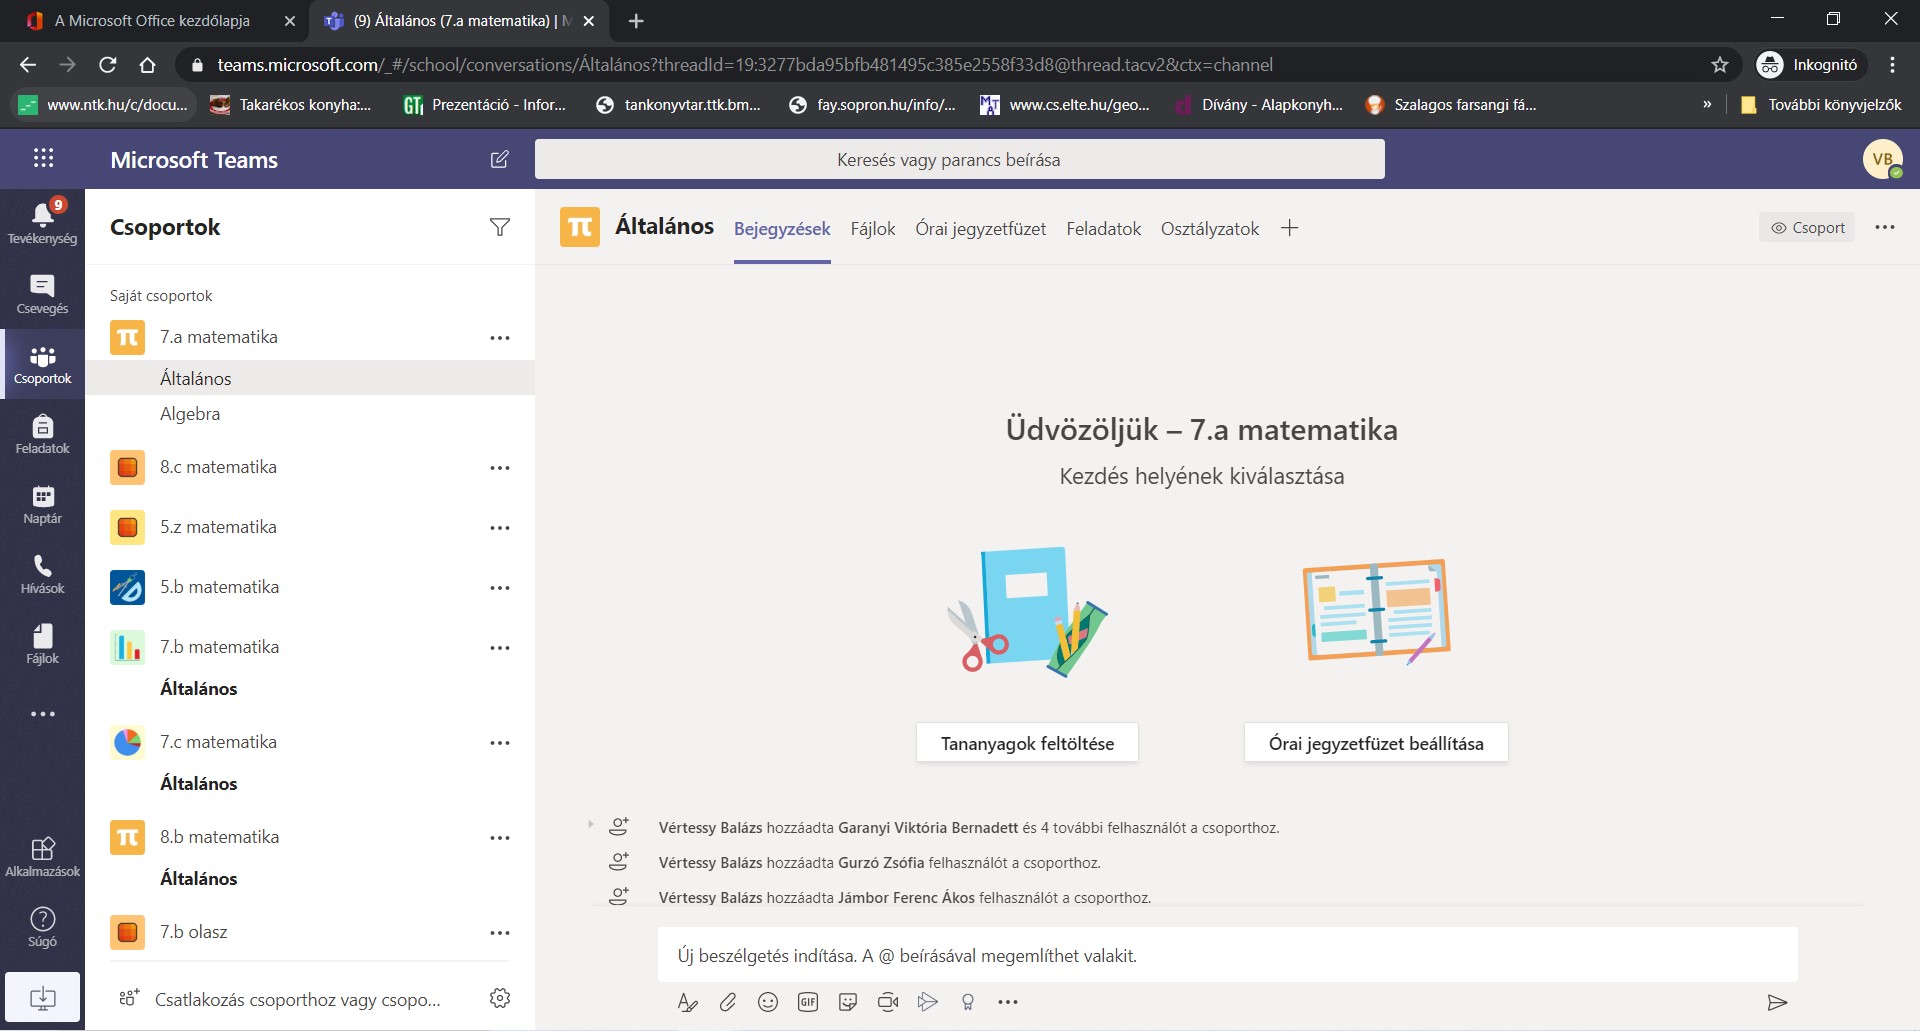Open more options for 8.b matematika
Viewport: 1920px width, 1031px height.
[x=500, y=838]
